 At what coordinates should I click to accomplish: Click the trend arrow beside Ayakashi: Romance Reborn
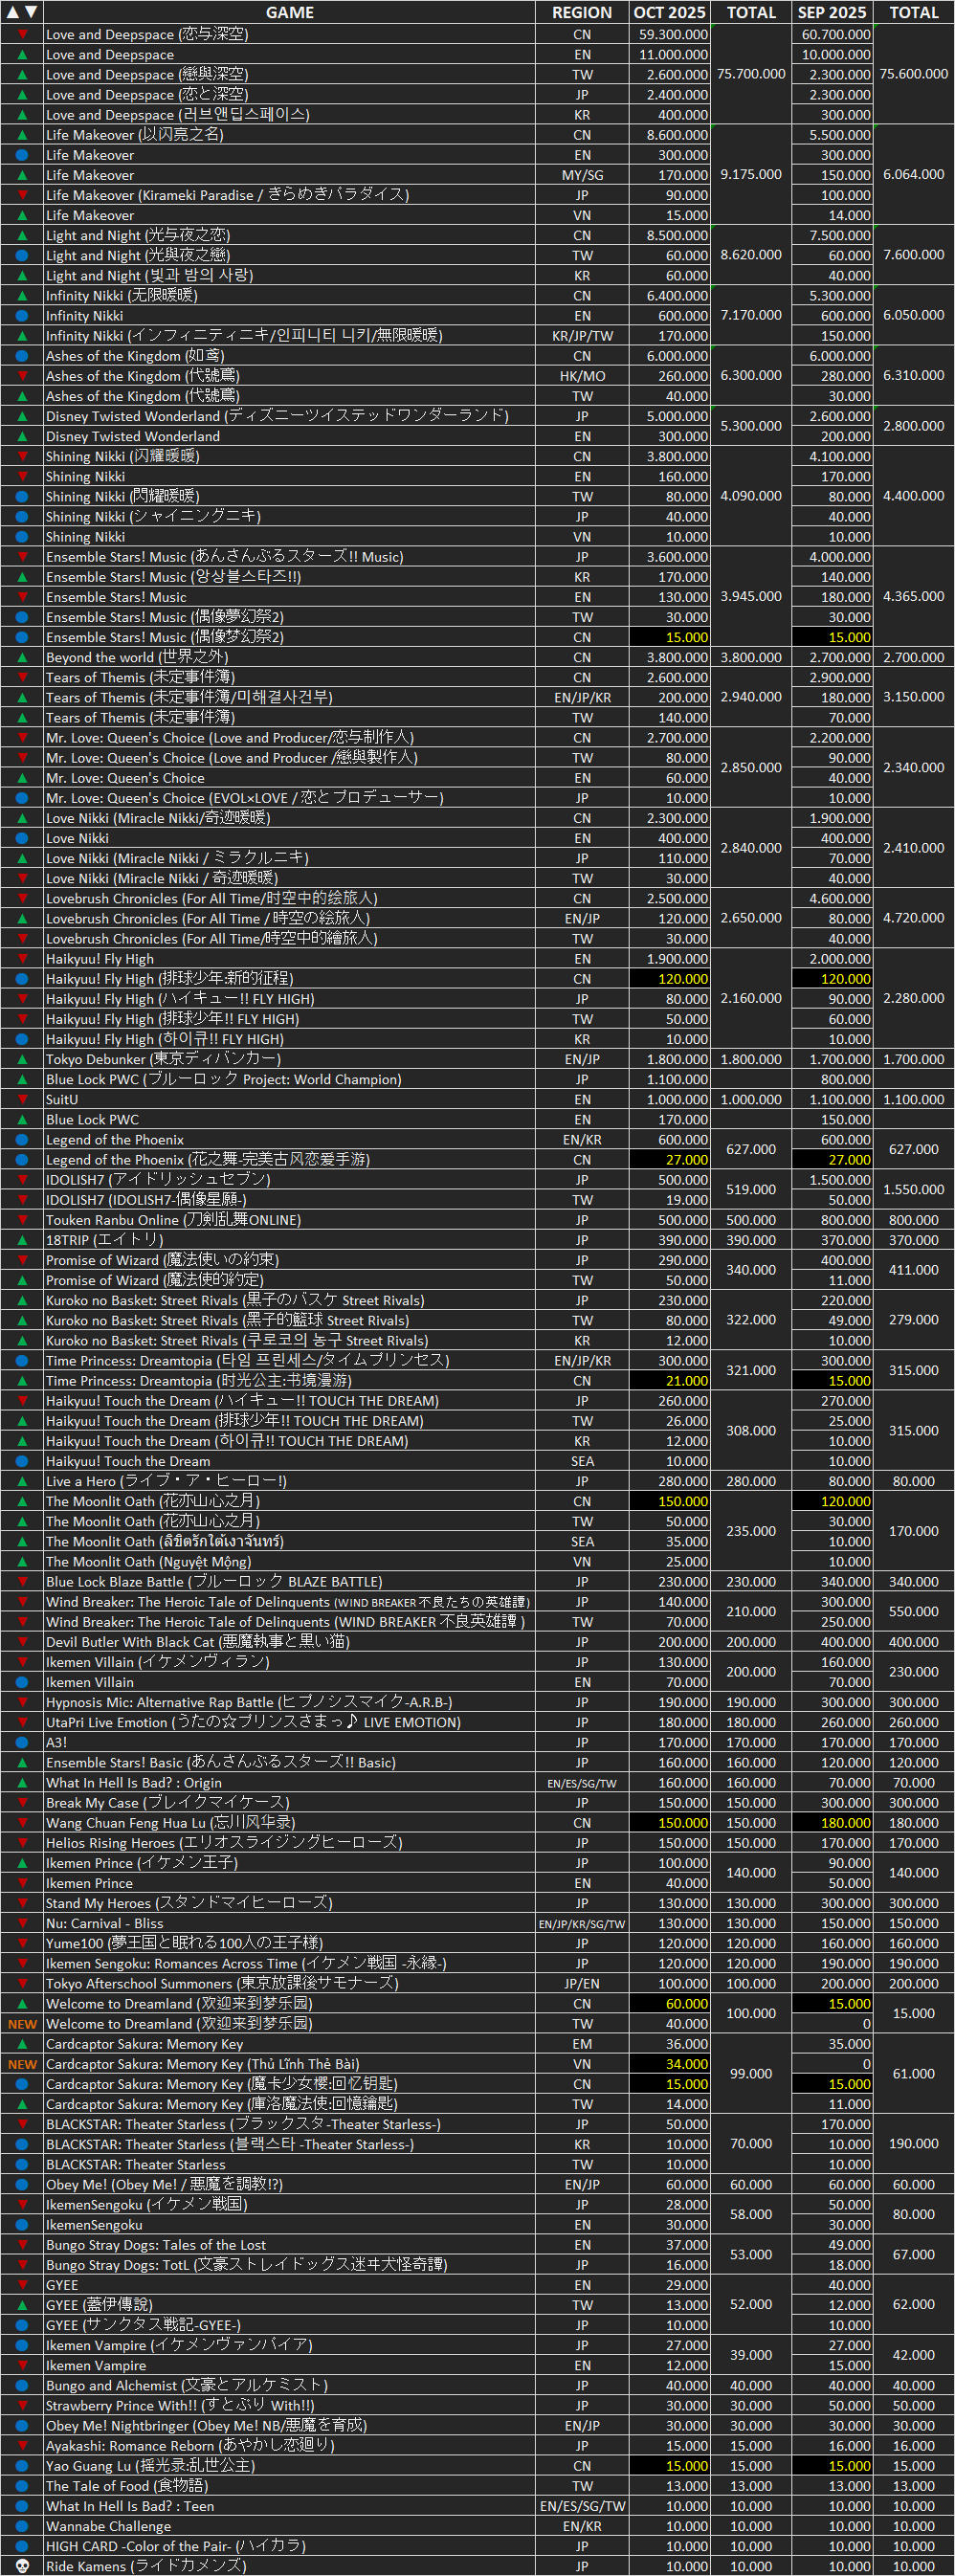click(22, 2445)
